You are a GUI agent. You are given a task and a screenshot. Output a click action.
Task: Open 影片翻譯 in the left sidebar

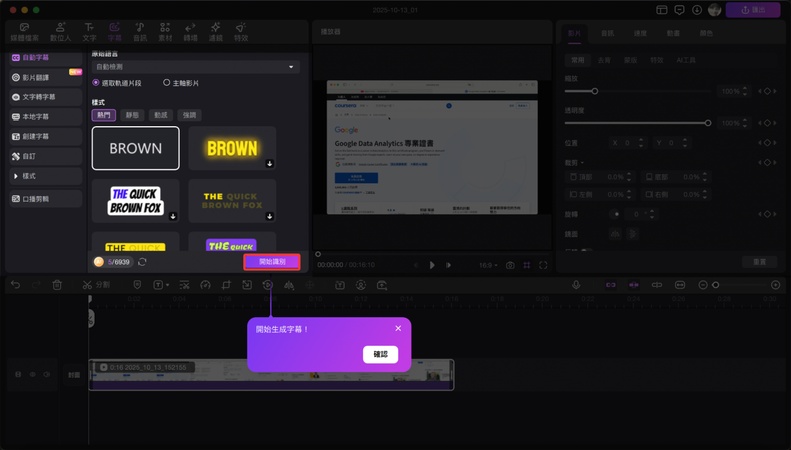[40, 77]
